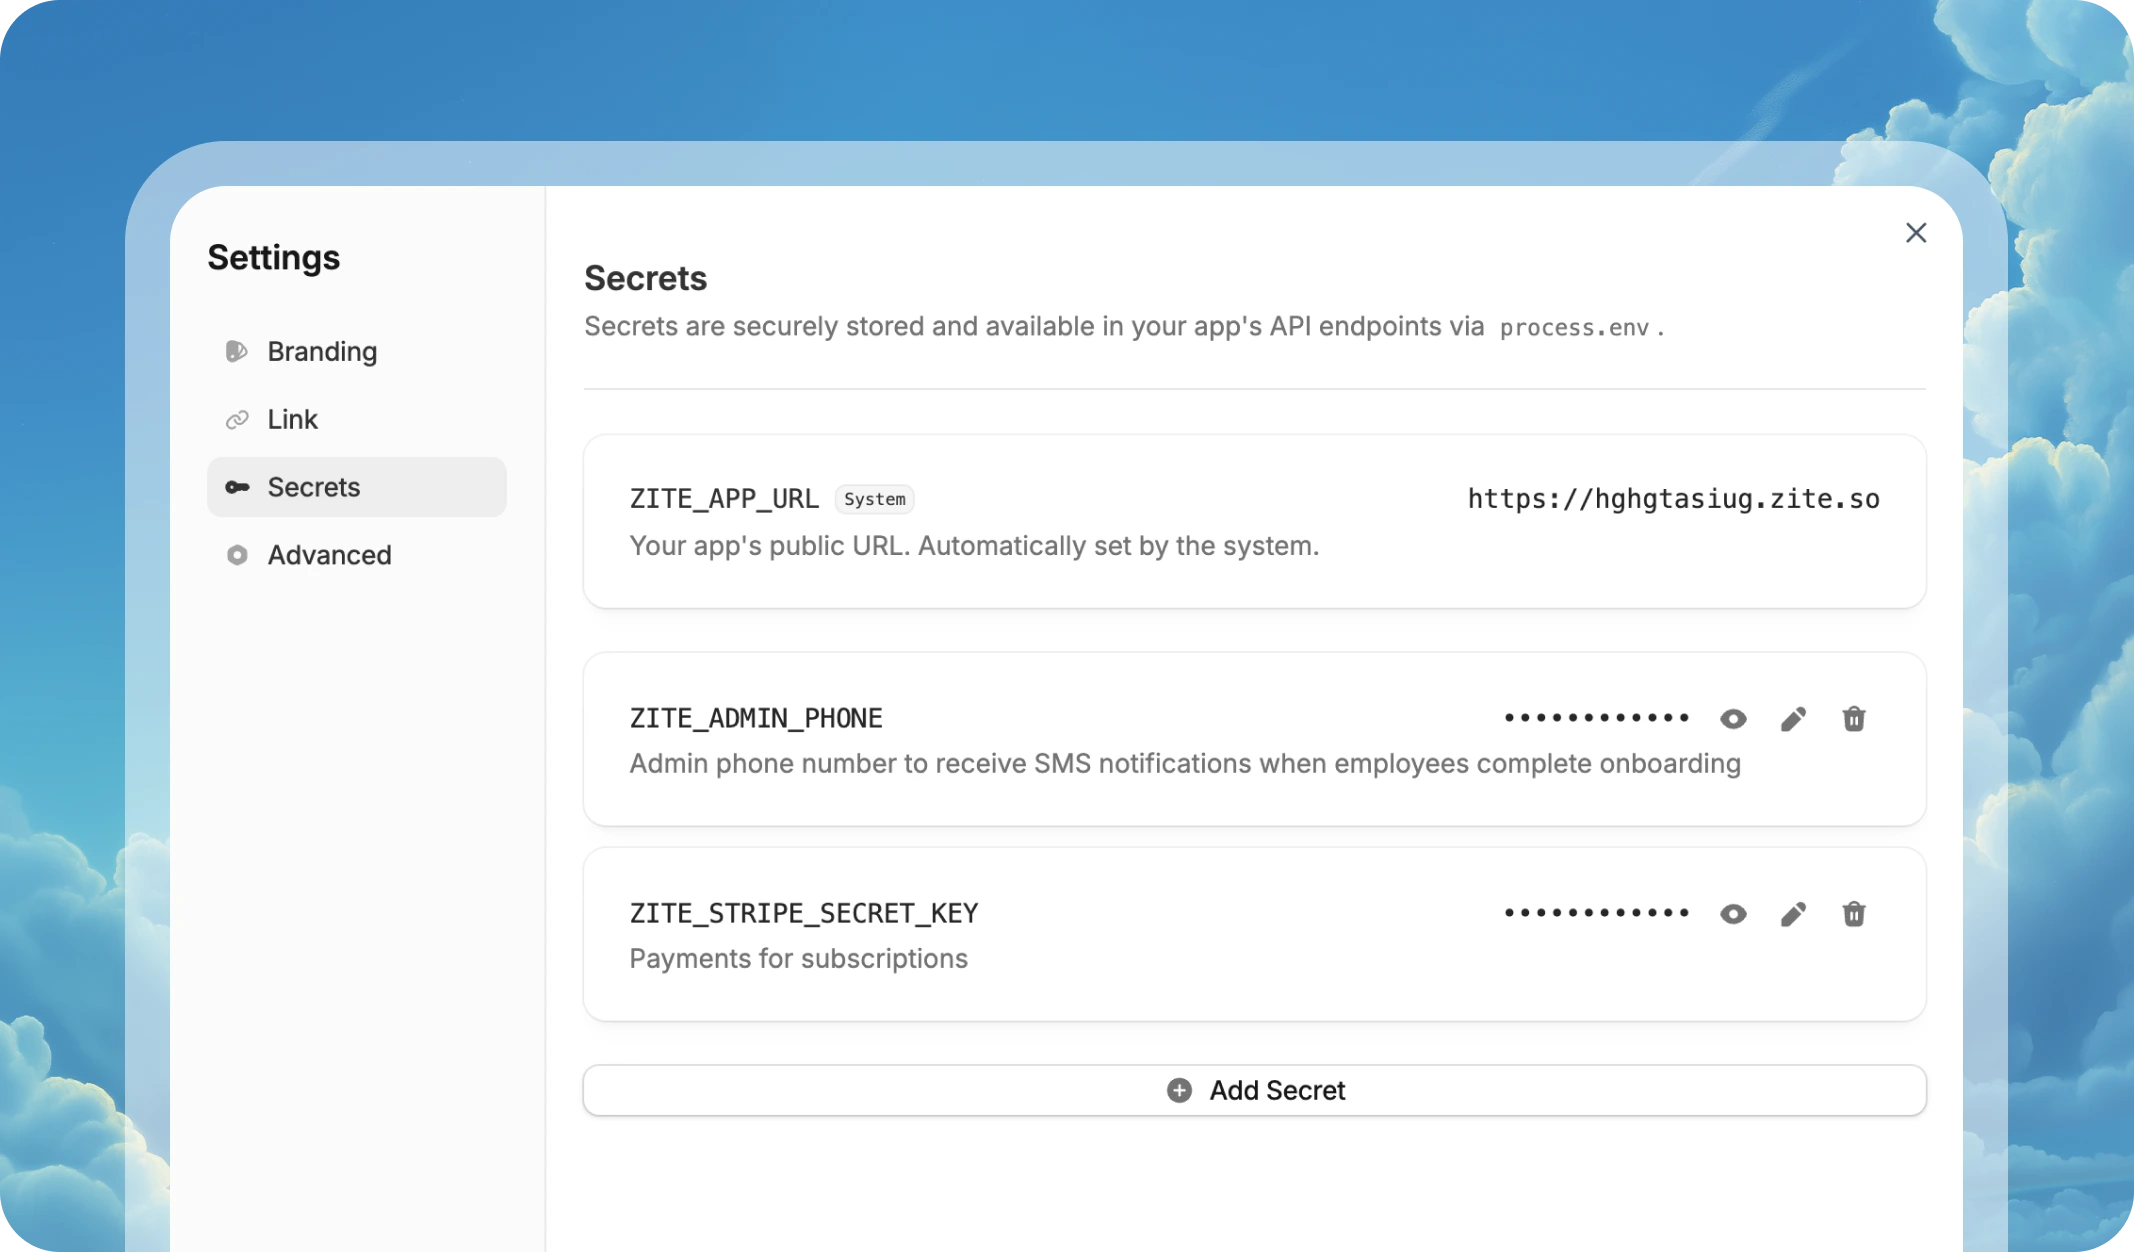Show the ZITE_STRIPE_SECRET_KEY value
The image size is (2134, 1252).
click(1732, 913)
